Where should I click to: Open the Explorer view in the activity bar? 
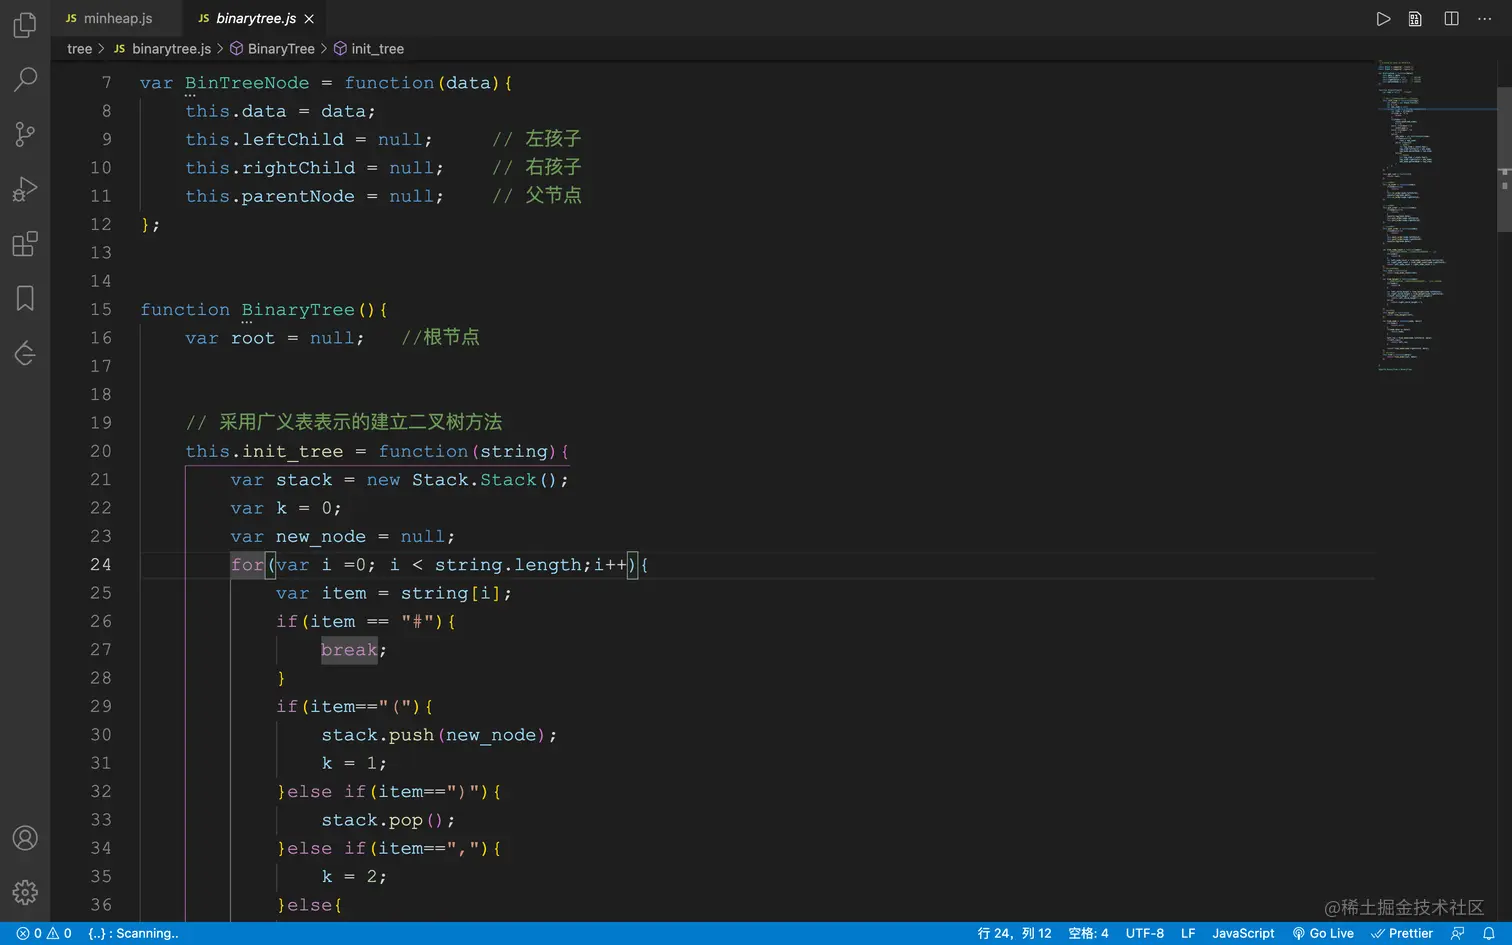click(25, 24)
